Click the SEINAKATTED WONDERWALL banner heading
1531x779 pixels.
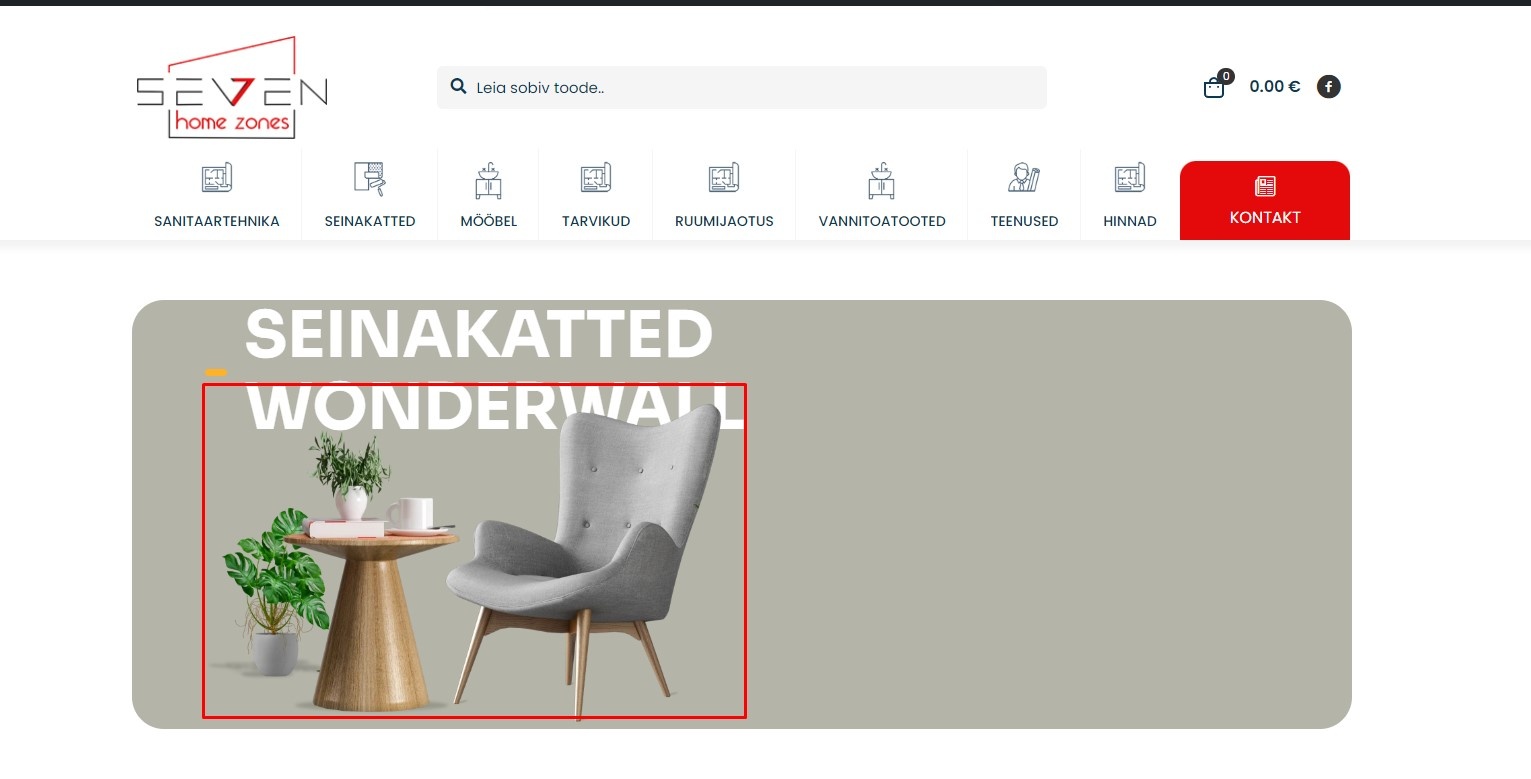pyautogui.click(x=495, y=370)
